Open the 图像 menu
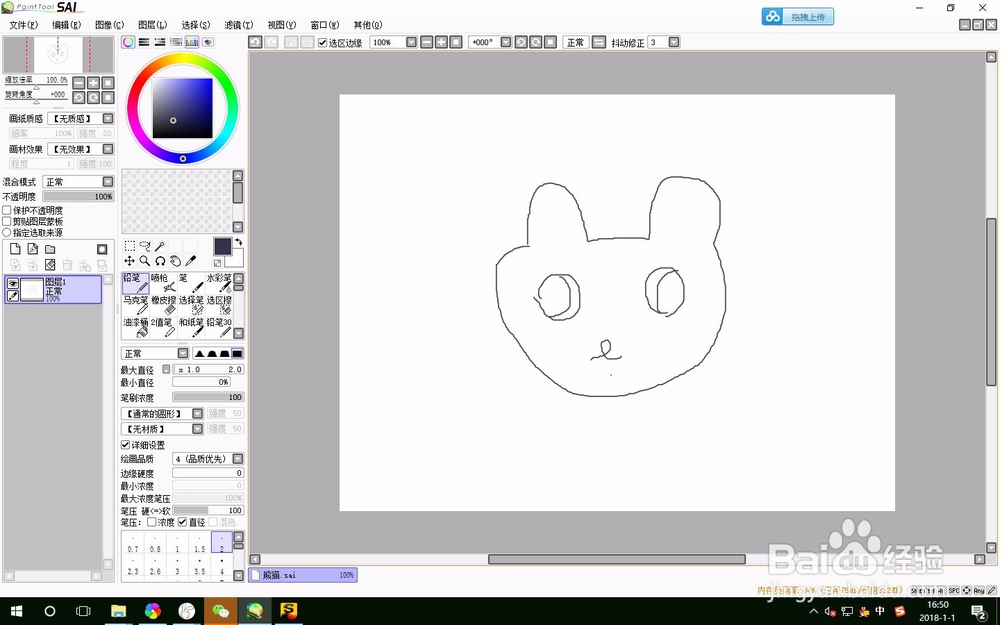This screenshot has width=1000, height=625. coord(109,25)
